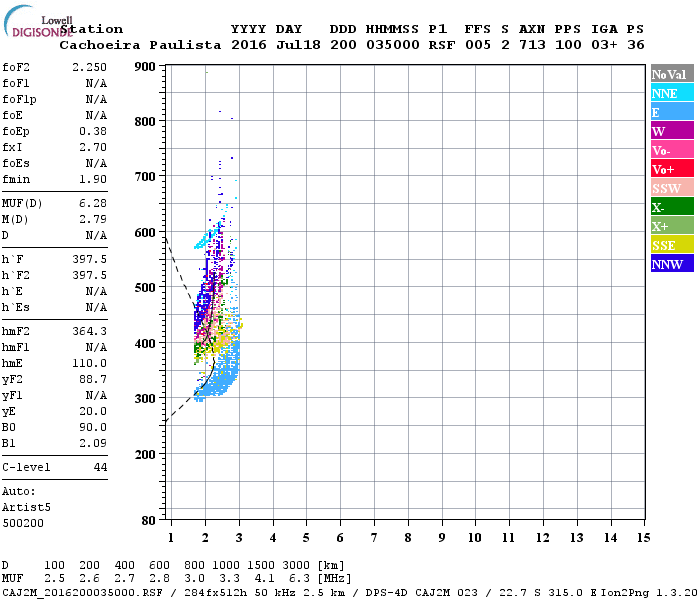Click the 900 km height axis label
The height and width of the screenshot is (600, 700).
pyautogui.click(x=145, y=67)
